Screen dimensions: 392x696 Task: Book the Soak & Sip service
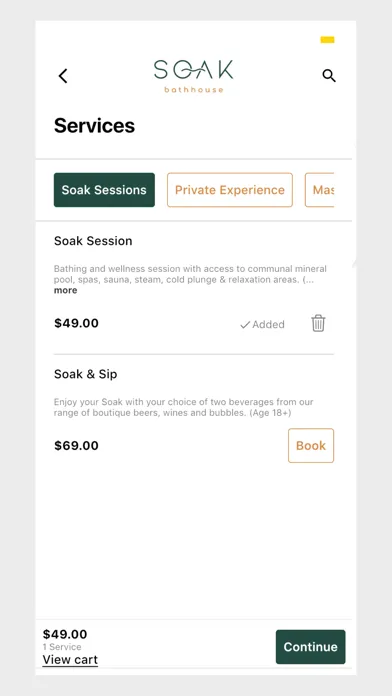(x=311, y=446)
